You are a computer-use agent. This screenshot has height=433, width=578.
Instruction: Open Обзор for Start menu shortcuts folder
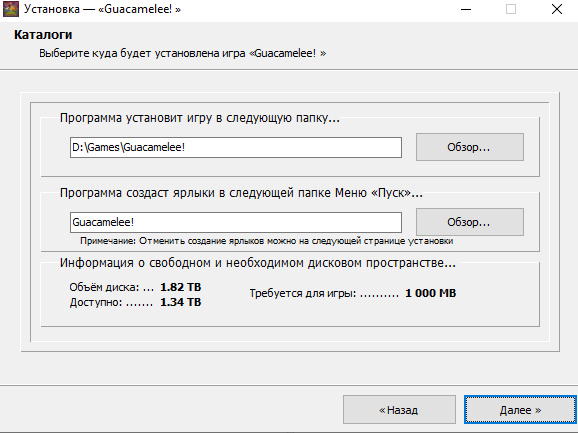[470, 222]
